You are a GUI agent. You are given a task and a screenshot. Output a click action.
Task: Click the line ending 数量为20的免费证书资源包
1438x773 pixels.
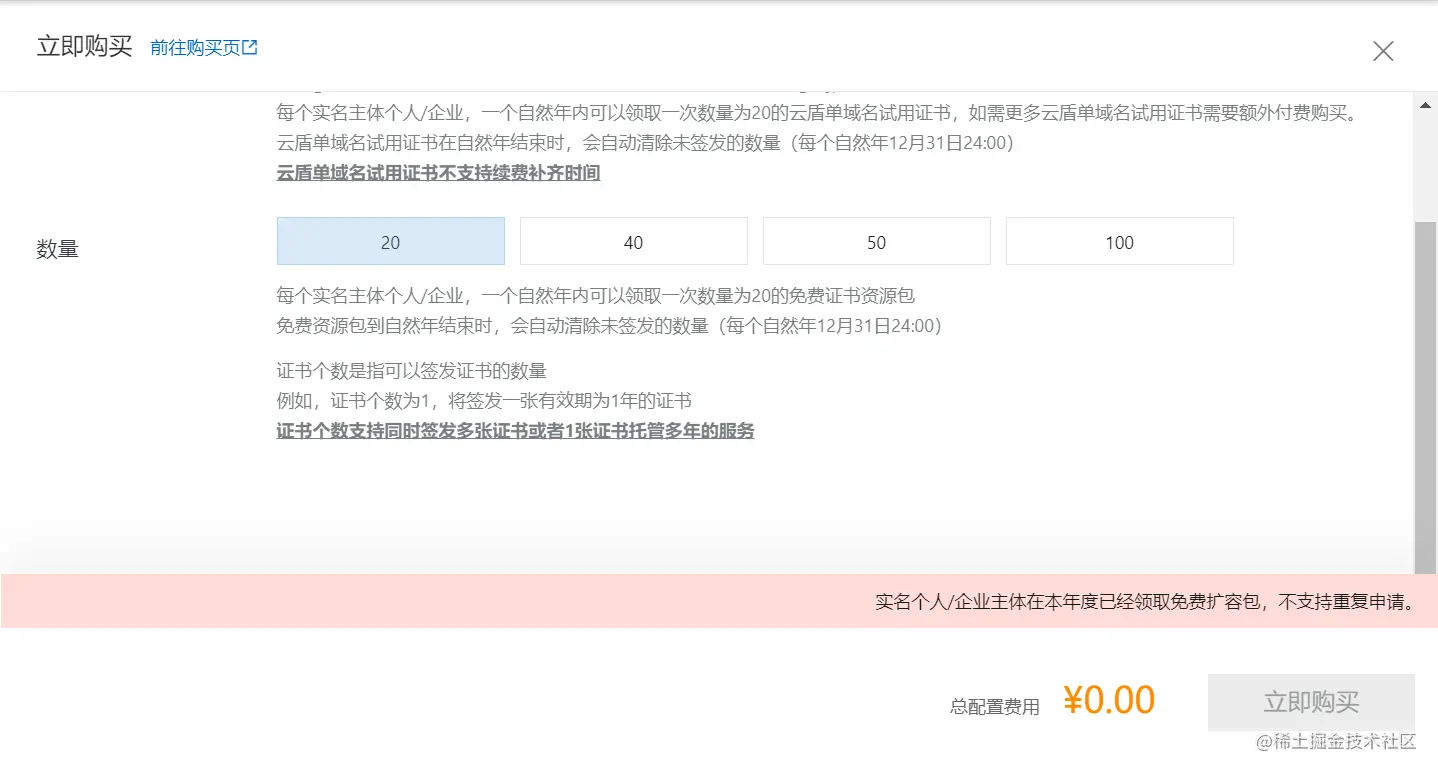[x=596, y=296]
